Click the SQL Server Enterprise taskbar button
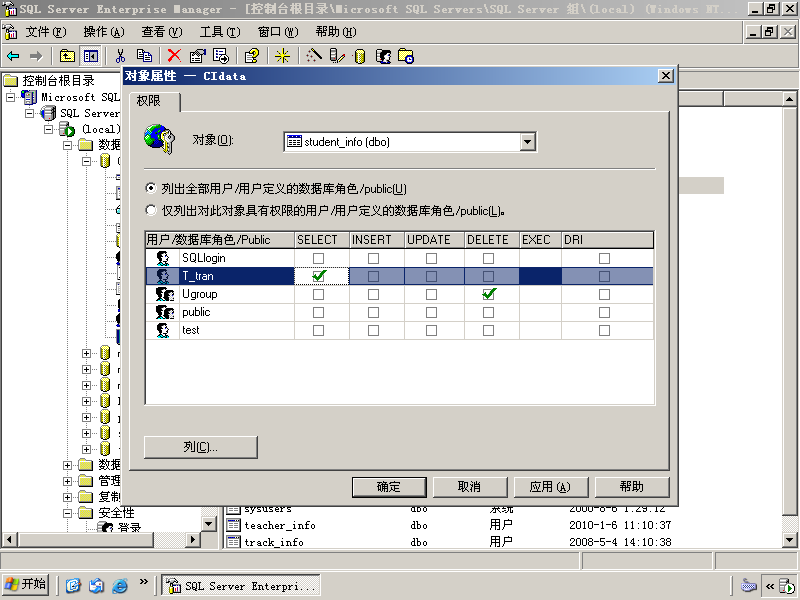Image resolution: width=800 pixels, height=600 pixels. point(241,586)
